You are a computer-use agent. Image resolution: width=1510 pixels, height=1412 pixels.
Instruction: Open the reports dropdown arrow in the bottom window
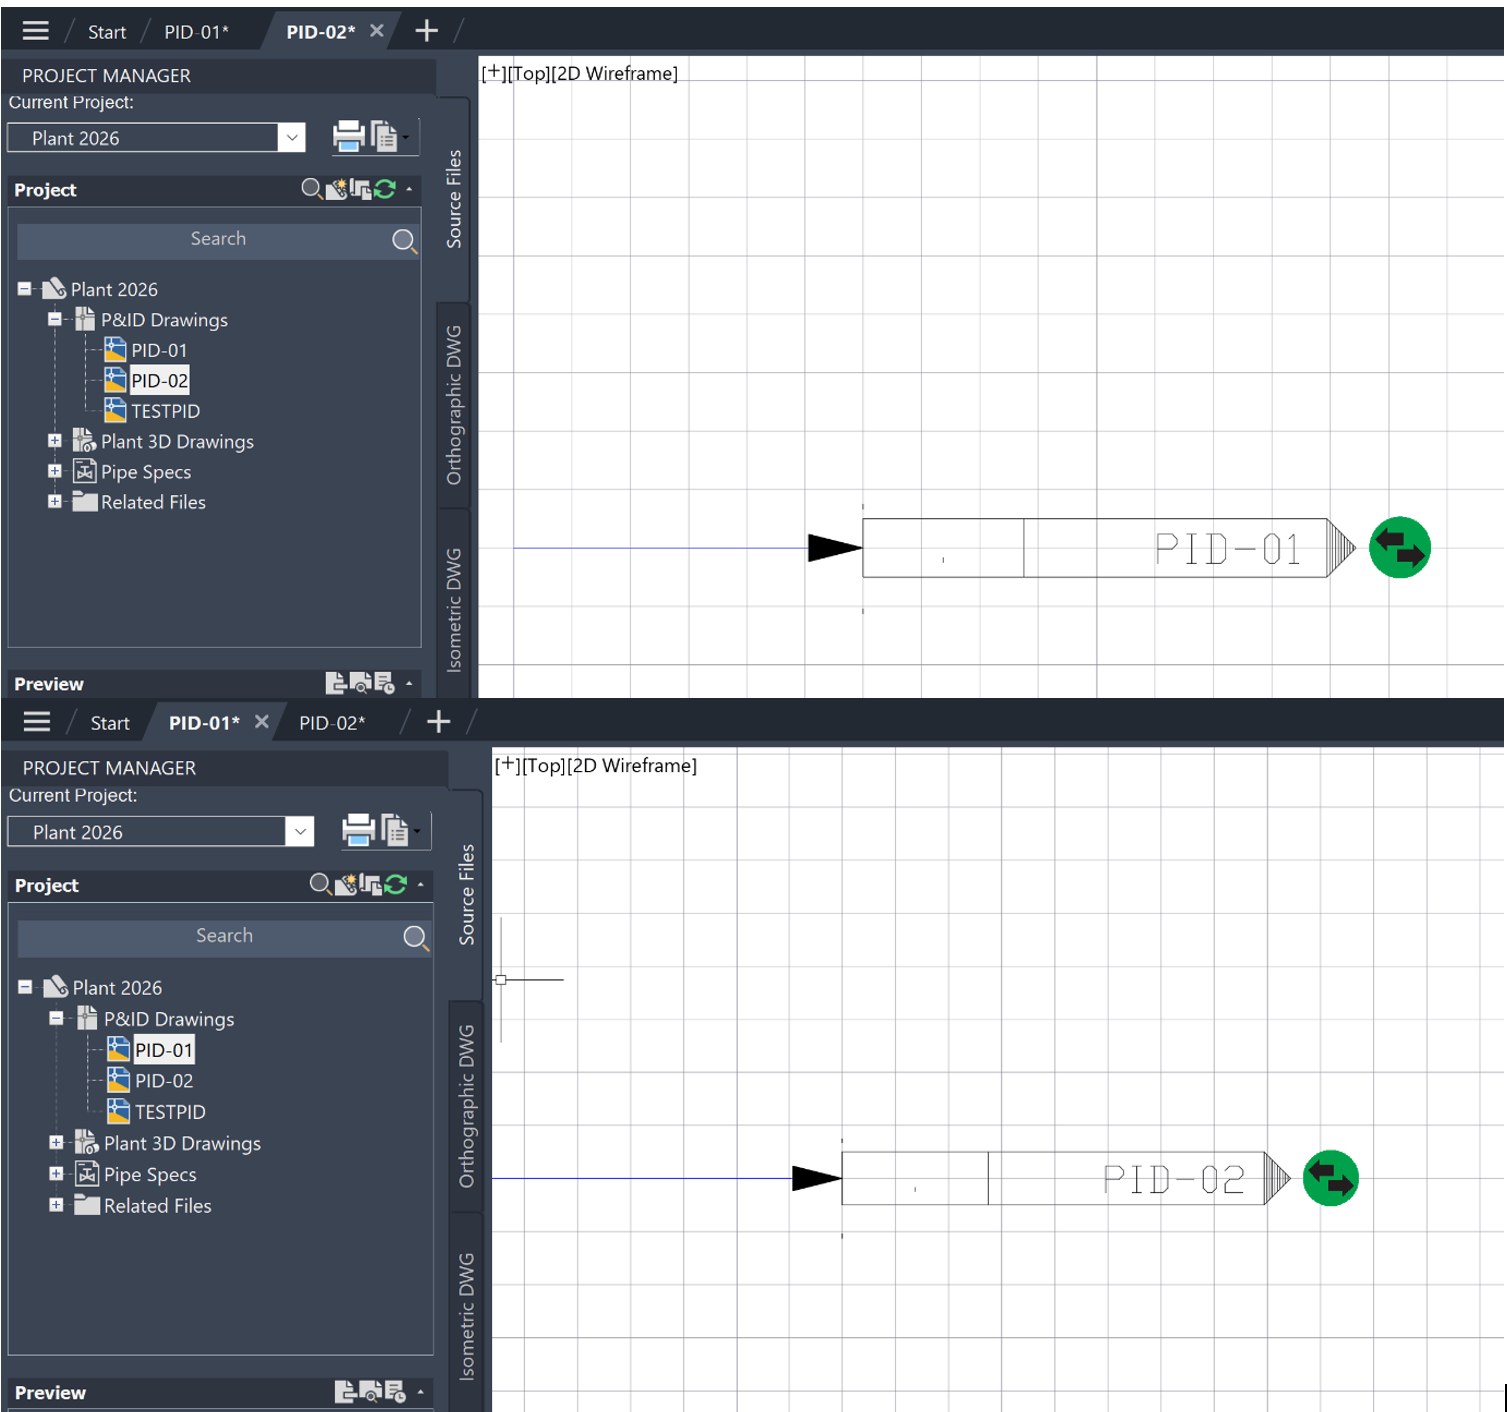(417, 831)
